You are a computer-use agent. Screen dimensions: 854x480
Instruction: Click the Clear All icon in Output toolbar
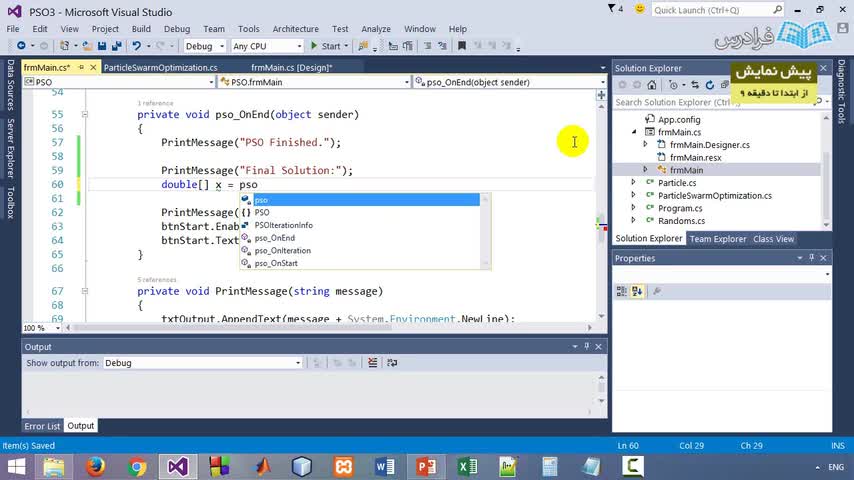(x=373, y=363)
